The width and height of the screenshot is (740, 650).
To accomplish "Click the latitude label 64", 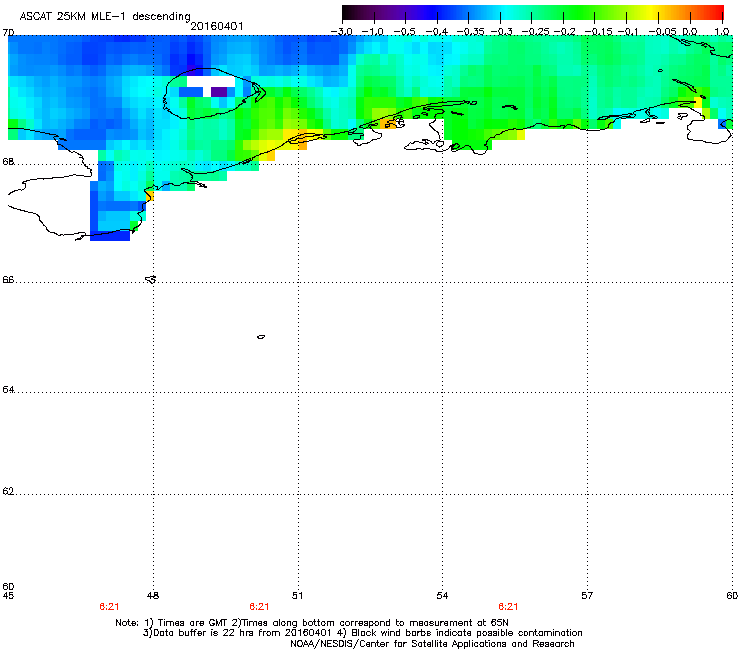I will tap(8, 390).
